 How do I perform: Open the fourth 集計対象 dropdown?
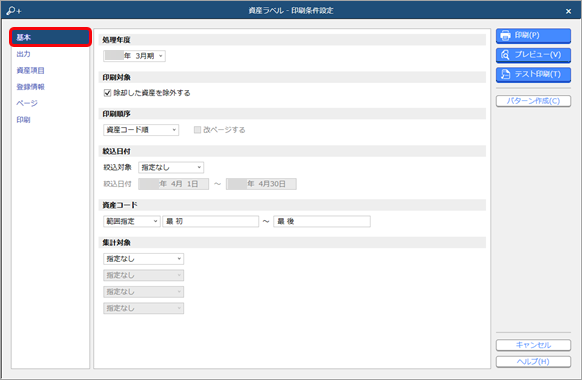coord(143,308)
